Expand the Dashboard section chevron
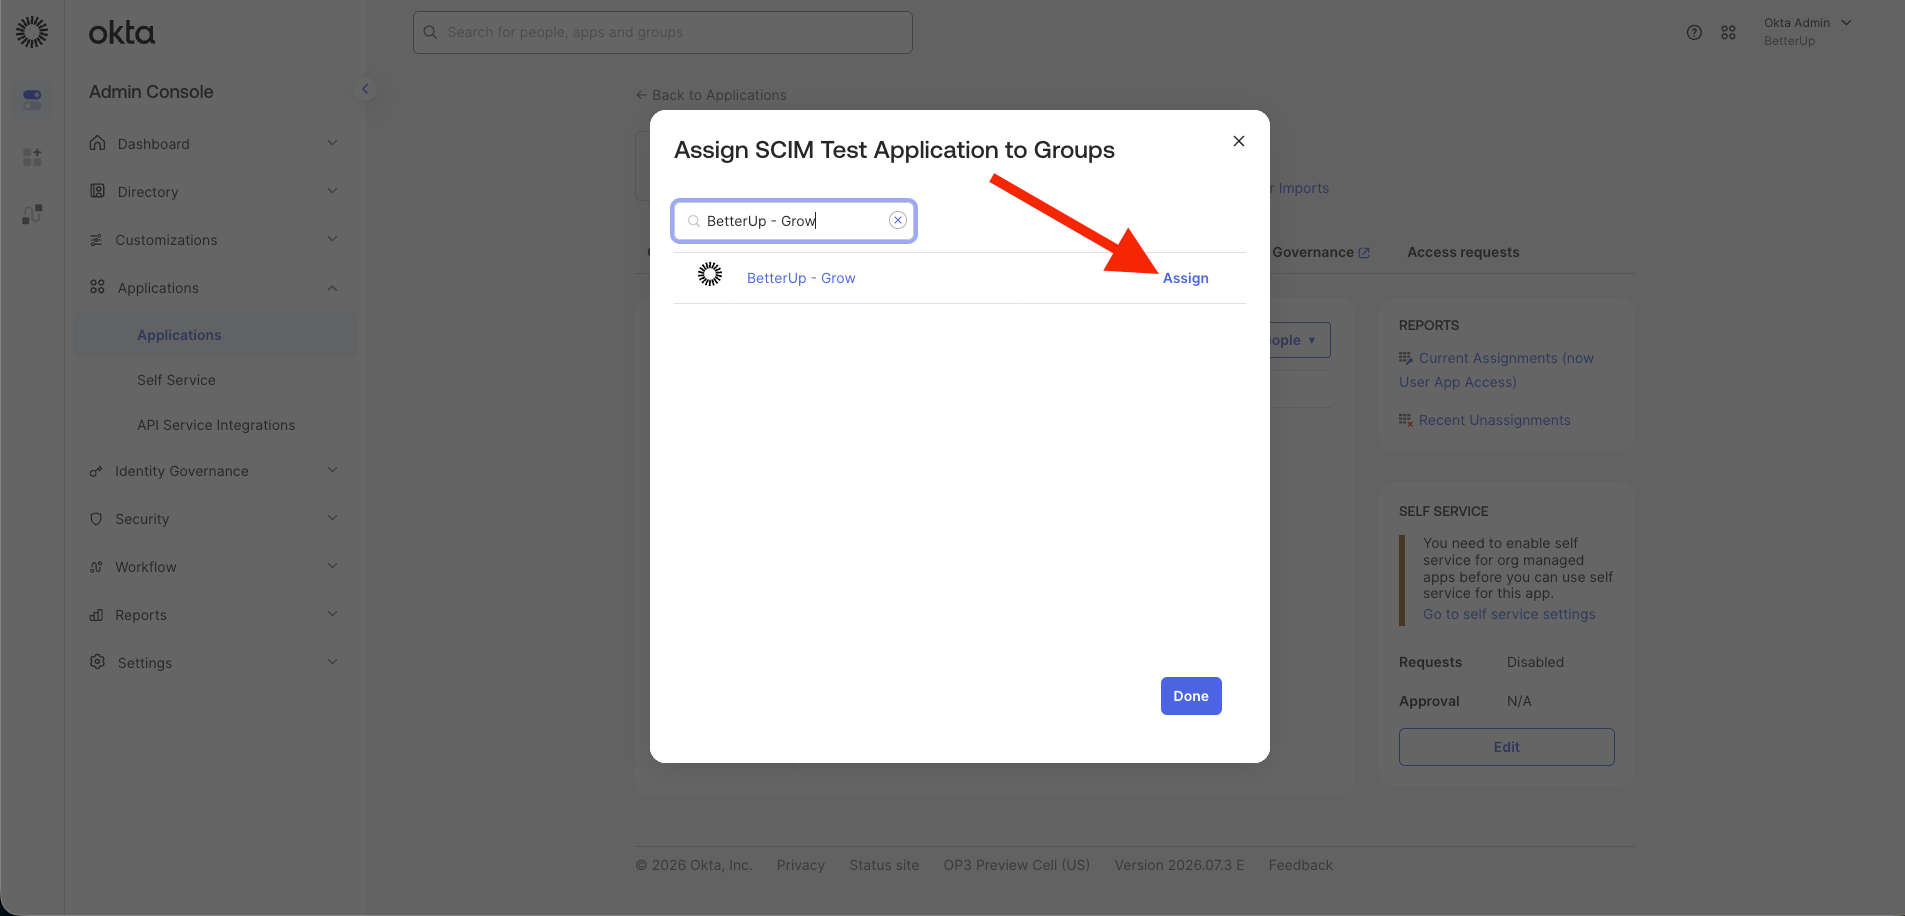 point(332,143)
